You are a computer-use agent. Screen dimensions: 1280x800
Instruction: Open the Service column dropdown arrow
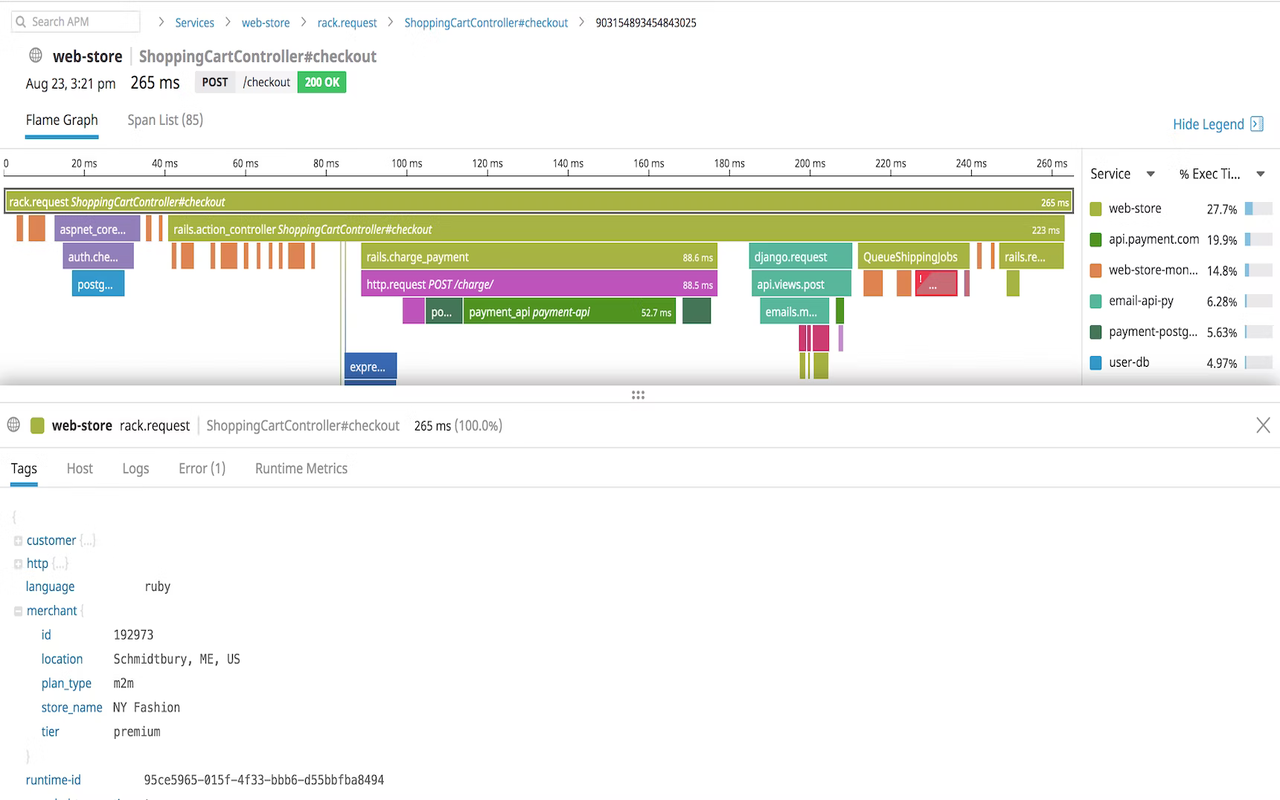tap(1150, 174)
